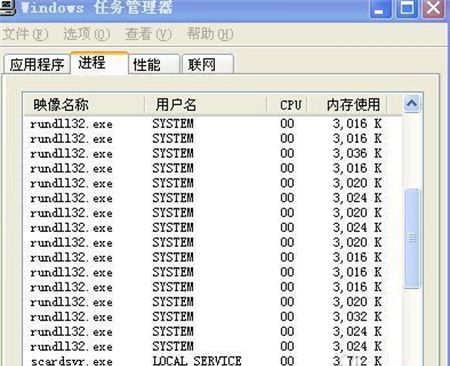
Task: Minimize the Windows 任务管理器 window
Action: (380, 8)
